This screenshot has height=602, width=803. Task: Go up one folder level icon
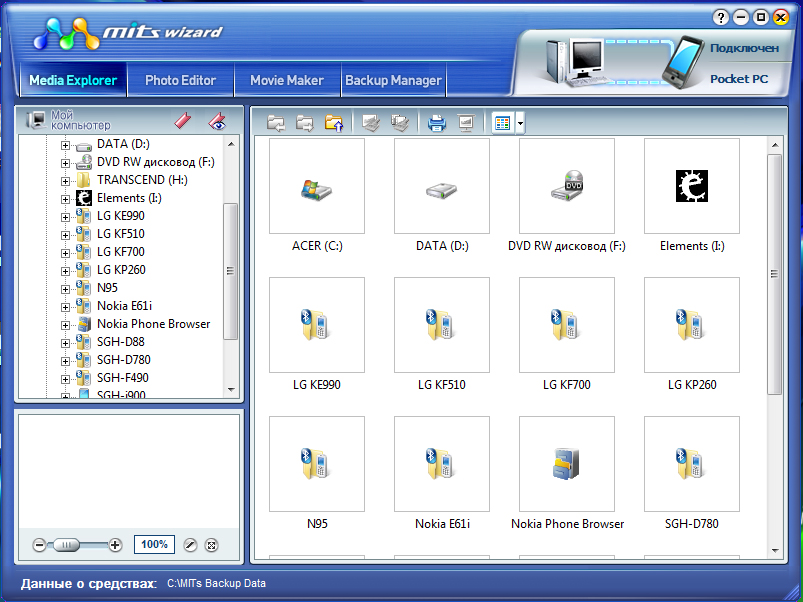(334, 123)
